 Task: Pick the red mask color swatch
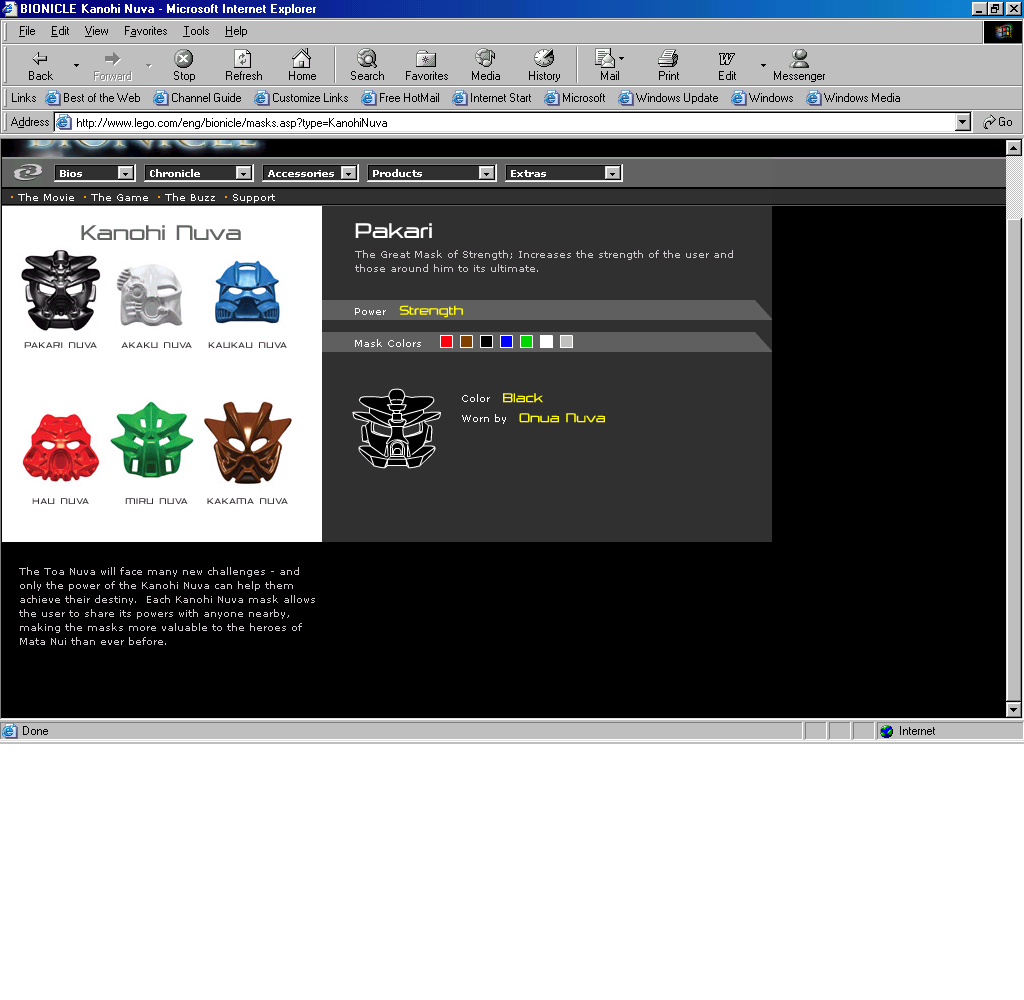pos(446,342)
